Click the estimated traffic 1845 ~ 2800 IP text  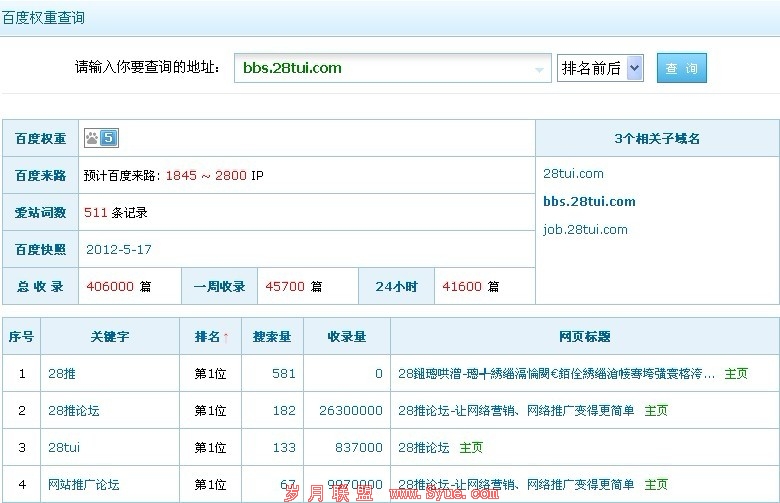pos(214,176)
